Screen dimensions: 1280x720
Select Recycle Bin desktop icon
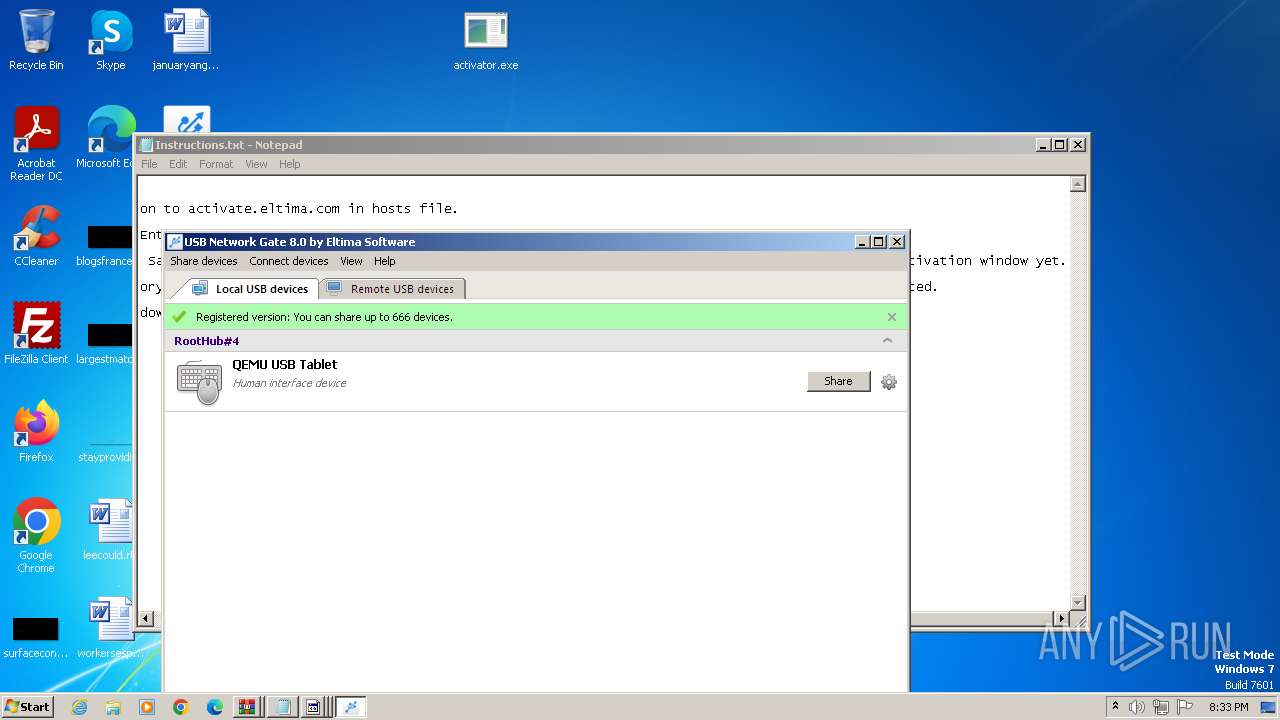(x=36, y=41)
